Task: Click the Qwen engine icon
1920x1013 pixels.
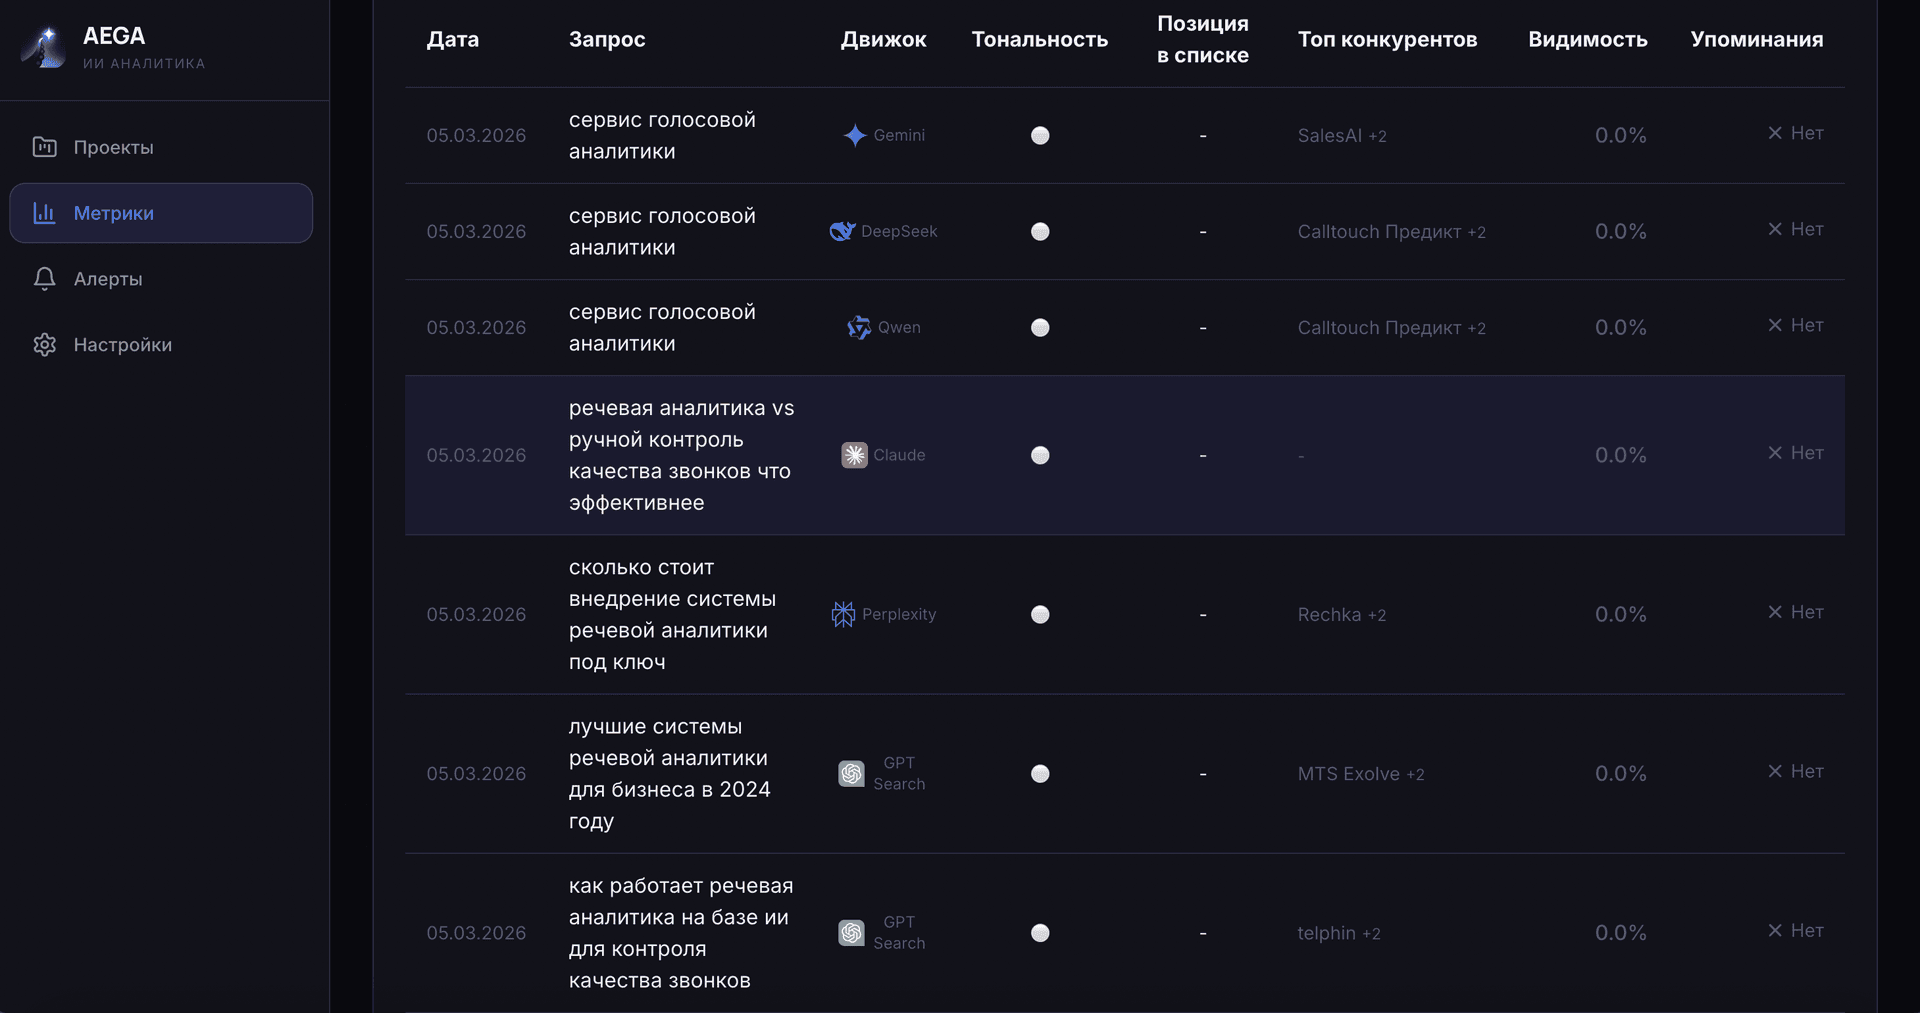Action: 859,328
